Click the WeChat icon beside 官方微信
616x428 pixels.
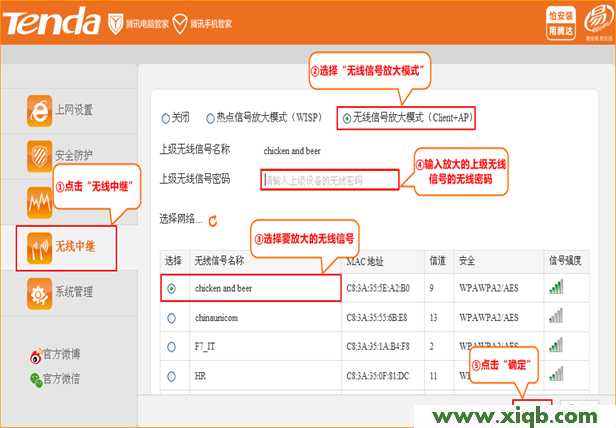(36, 380)
